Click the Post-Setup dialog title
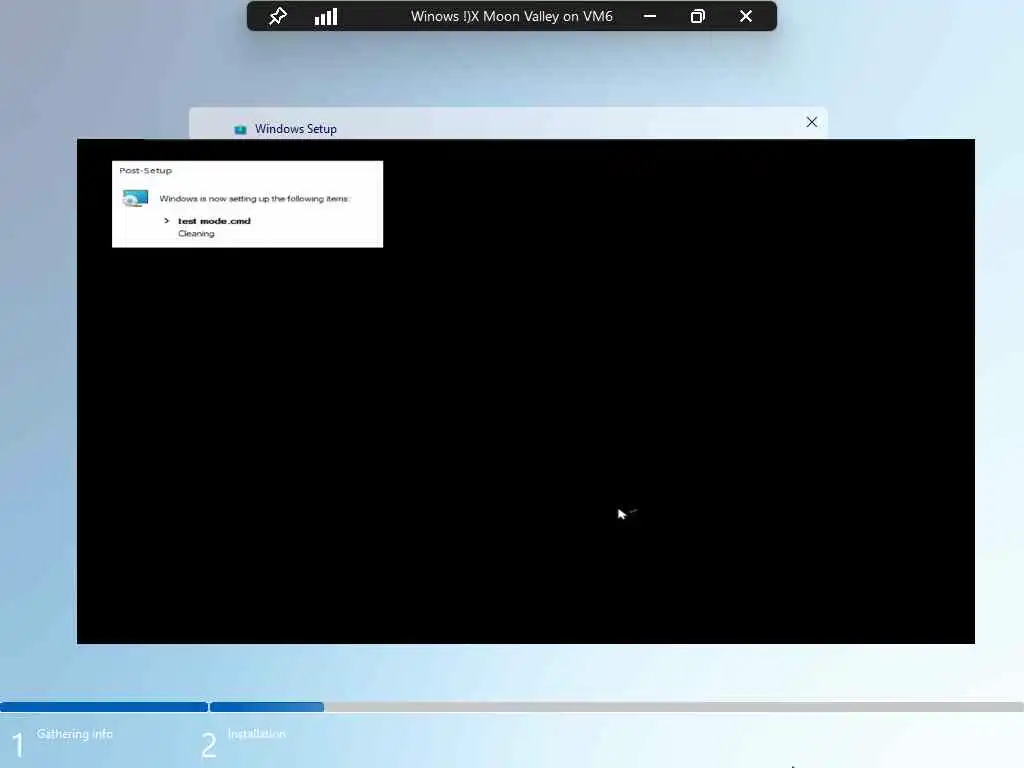This screenshot has width=1024, height=768. pyautogui.click(x=146, y=170)
